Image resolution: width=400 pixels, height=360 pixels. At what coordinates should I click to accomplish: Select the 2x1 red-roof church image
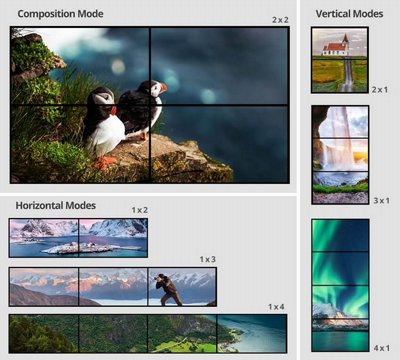point(340,60)
